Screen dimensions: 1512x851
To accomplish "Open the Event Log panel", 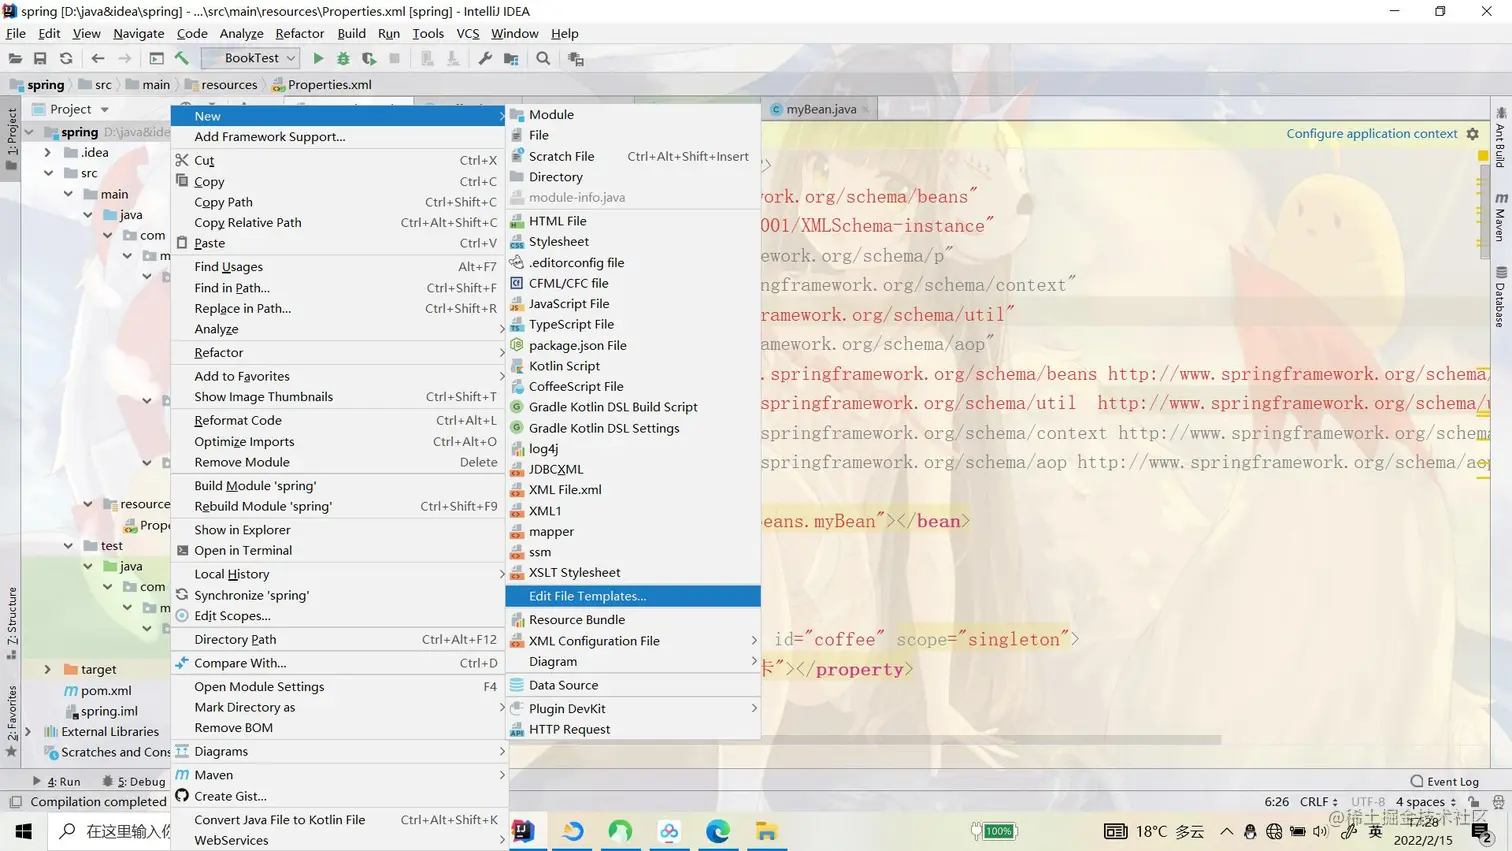I will click(1445, 781).
